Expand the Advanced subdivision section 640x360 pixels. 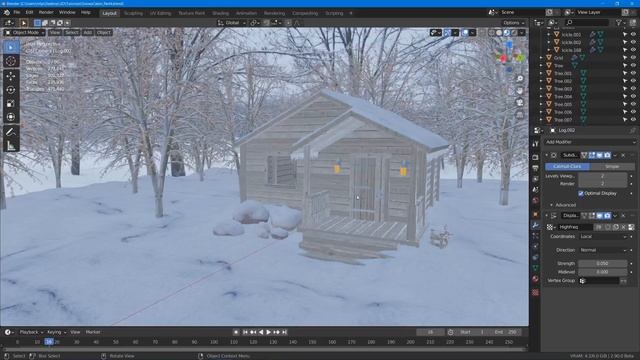point(551,205)
